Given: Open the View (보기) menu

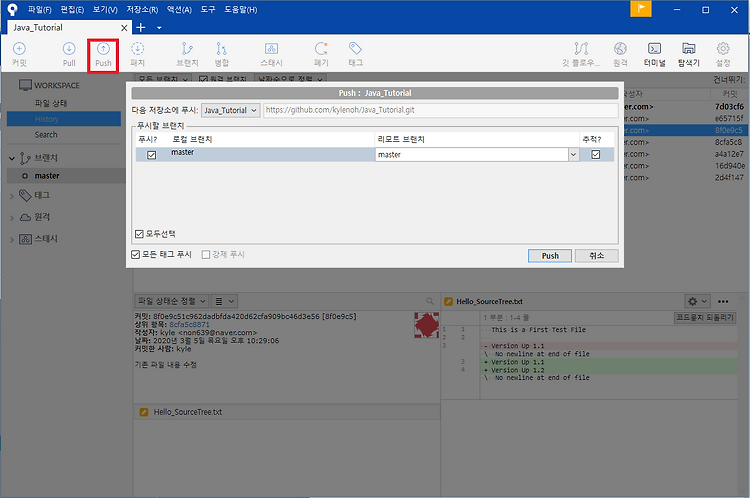Looking at the screenshot, I should (x=105, y=10).
